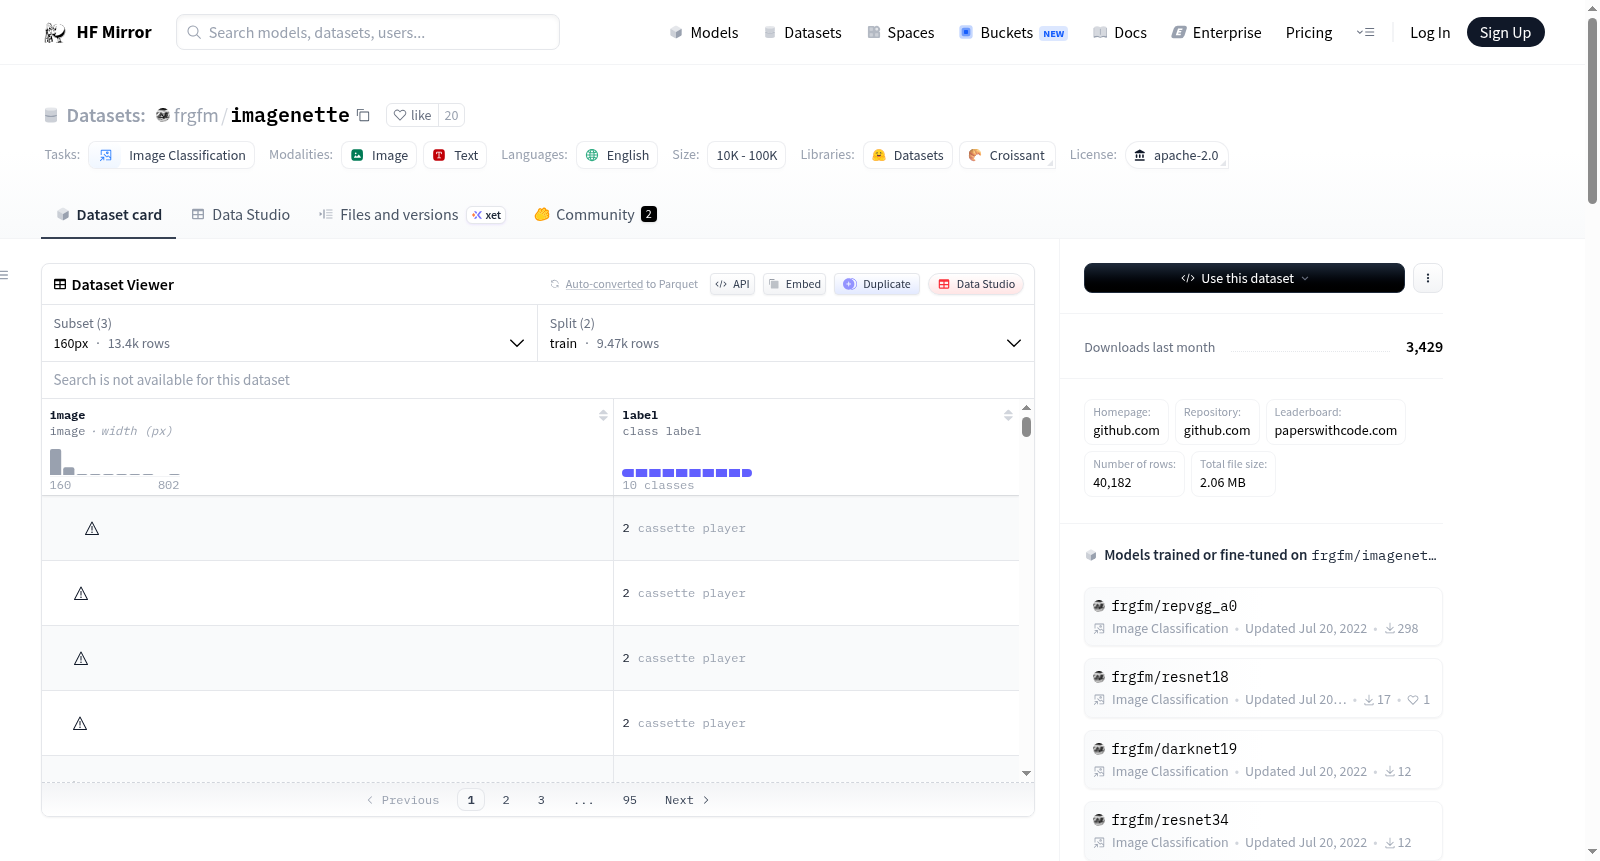Go to page 3 of the dataset viewer

(541, 800)
